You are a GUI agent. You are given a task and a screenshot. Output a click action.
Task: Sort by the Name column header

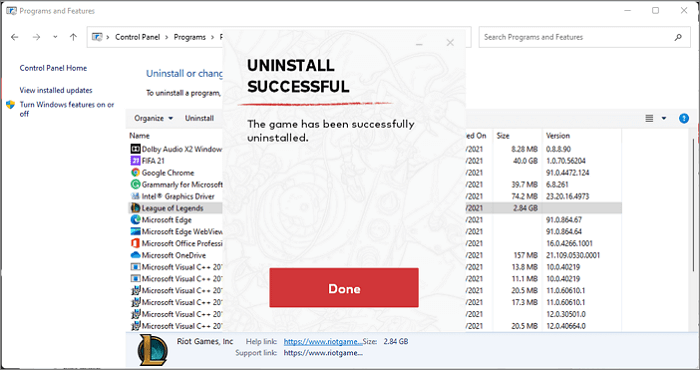click(139, 135)
